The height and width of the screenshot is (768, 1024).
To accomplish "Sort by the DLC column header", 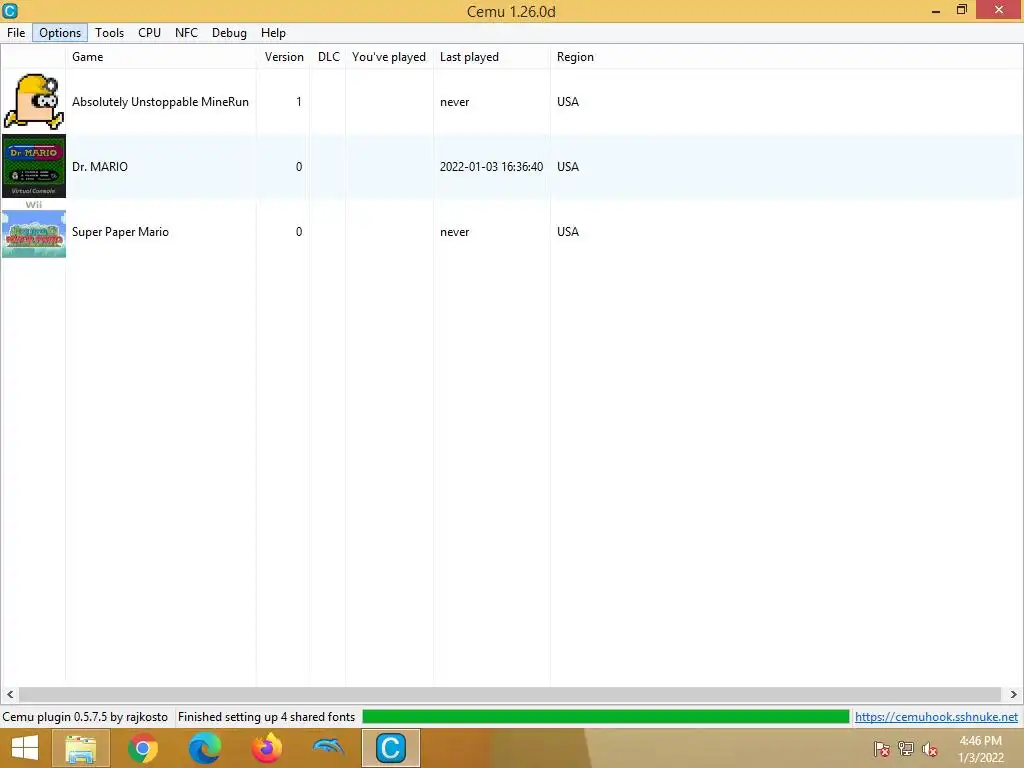I will pos(328,57).
